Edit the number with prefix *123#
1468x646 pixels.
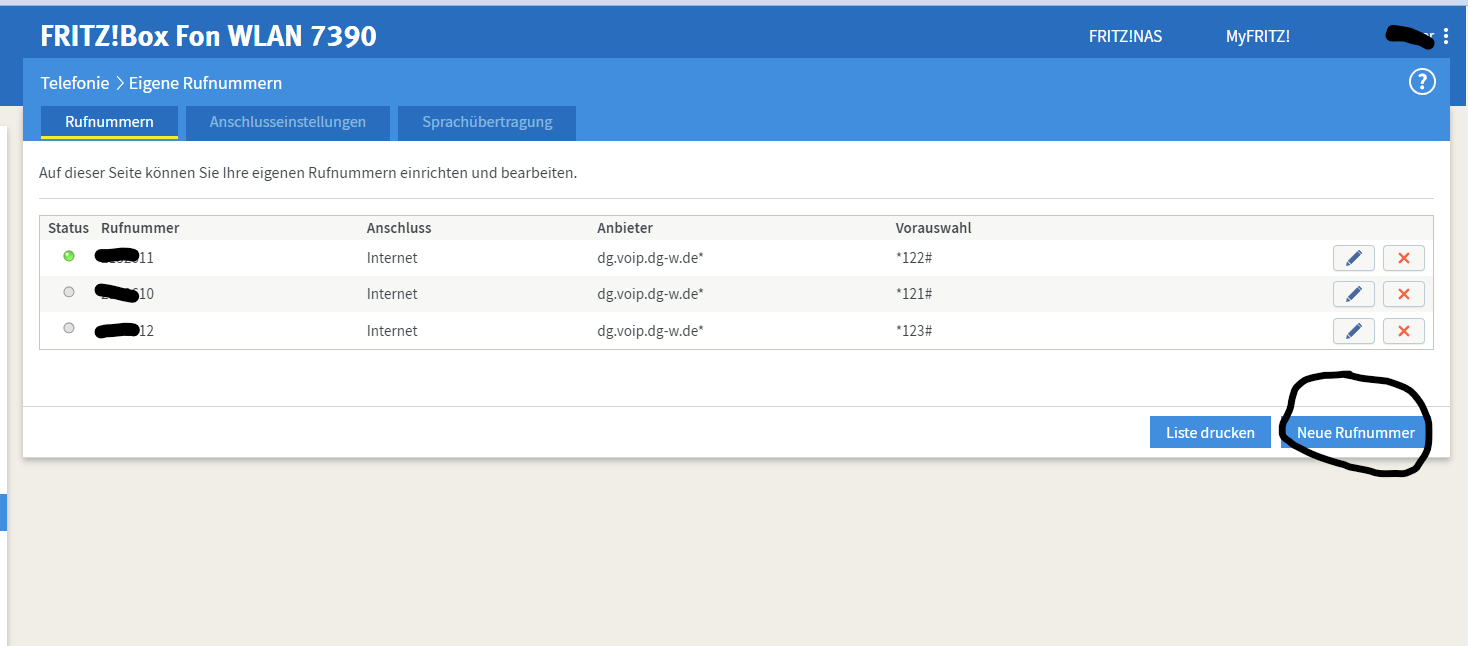pos(1354,331)
